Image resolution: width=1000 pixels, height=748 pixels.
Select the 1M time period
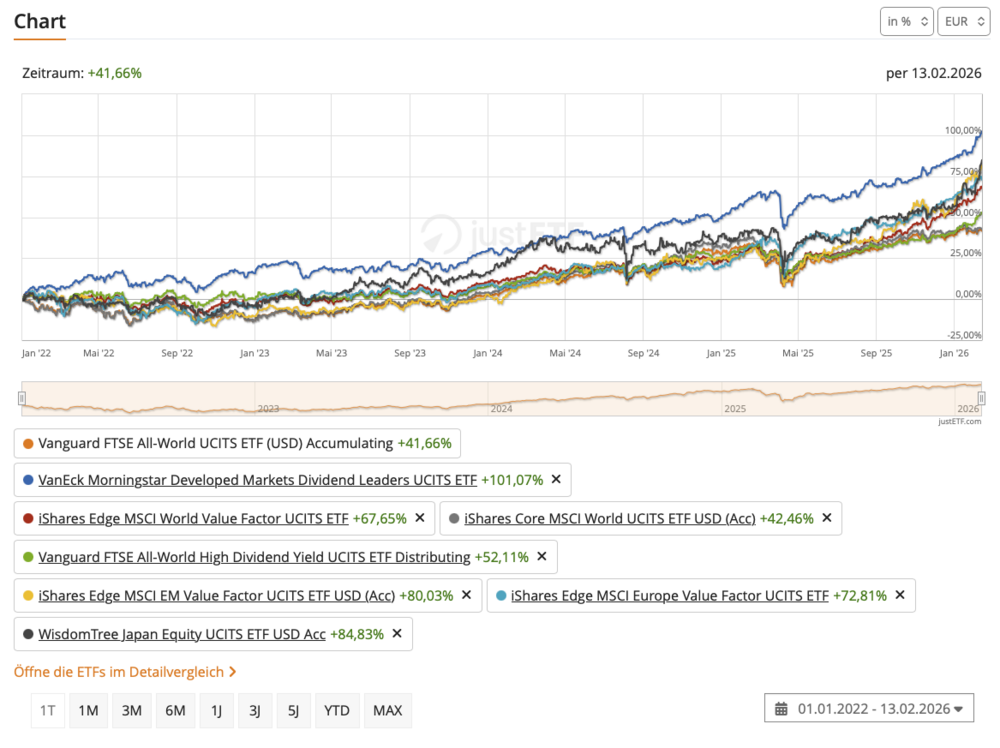(88, 710)
